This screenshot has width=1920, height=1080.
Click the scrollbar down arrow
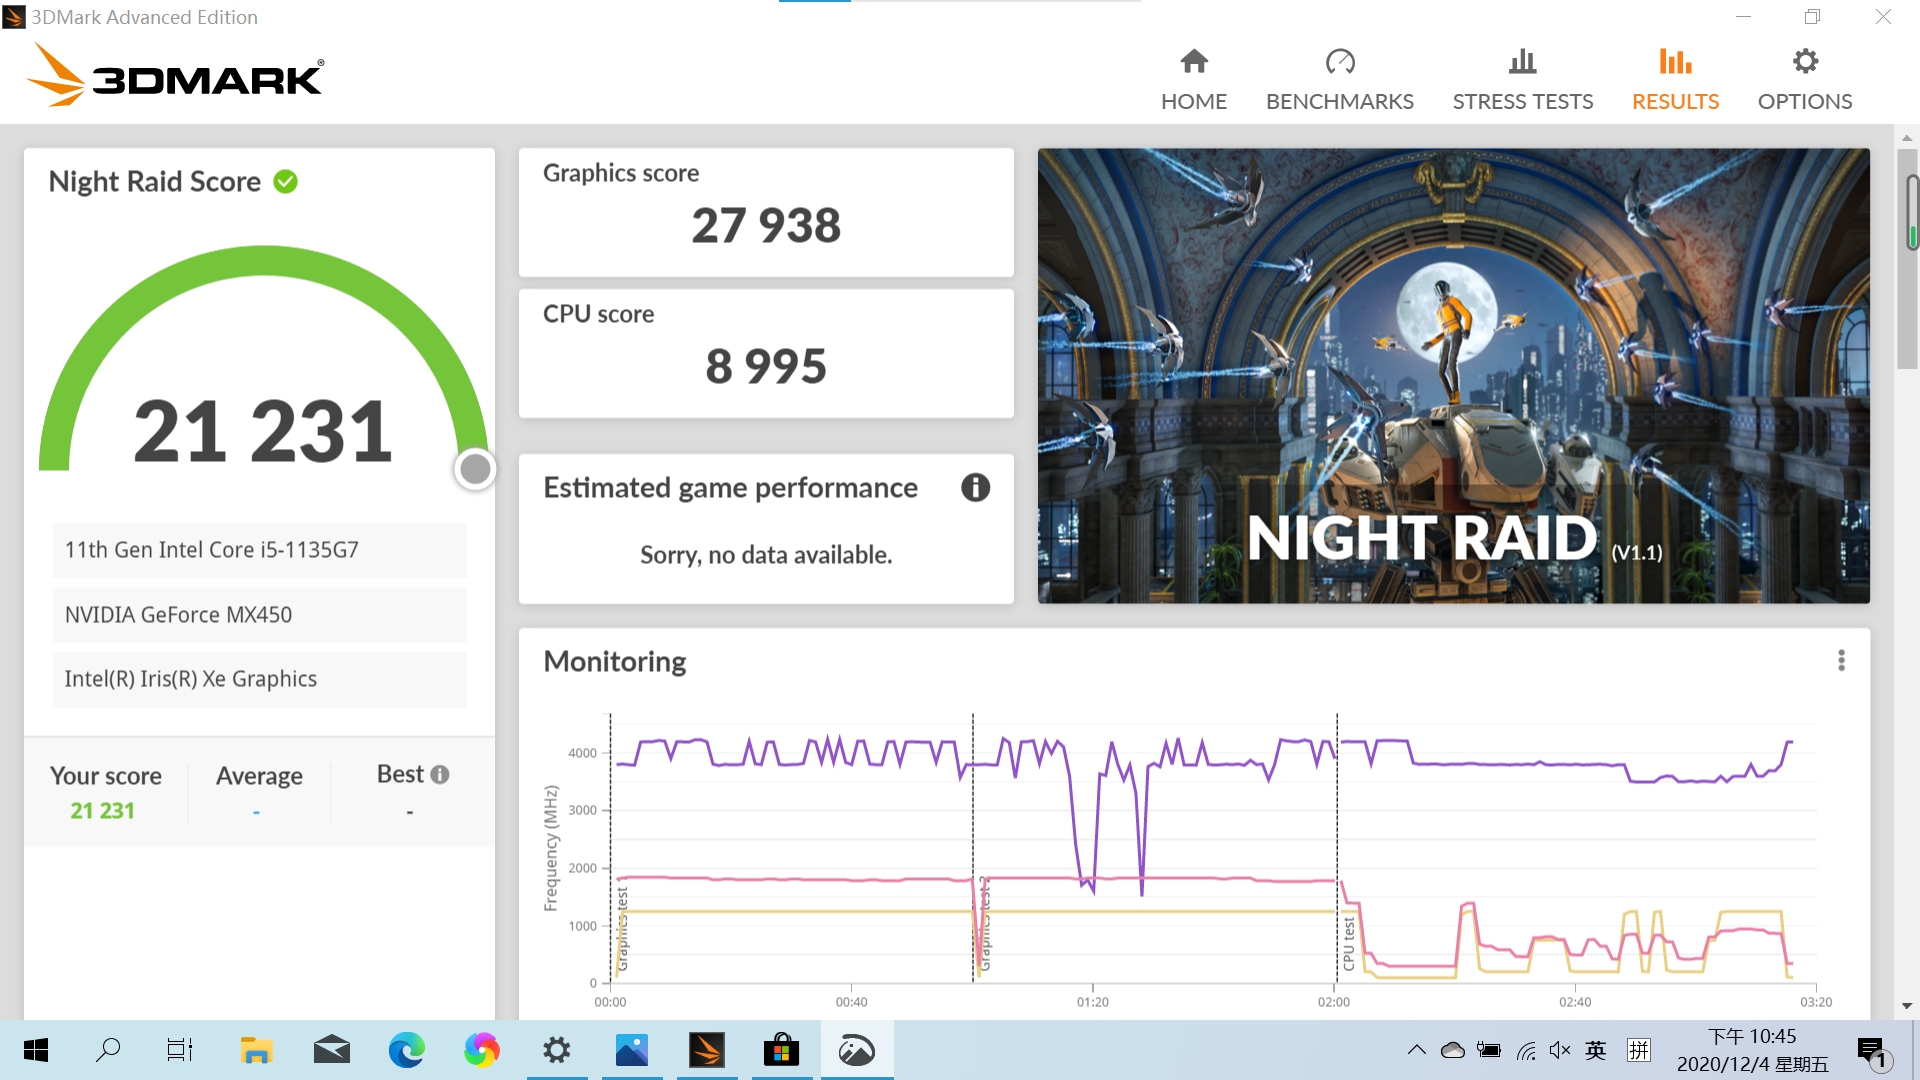coord(1907,1006)
